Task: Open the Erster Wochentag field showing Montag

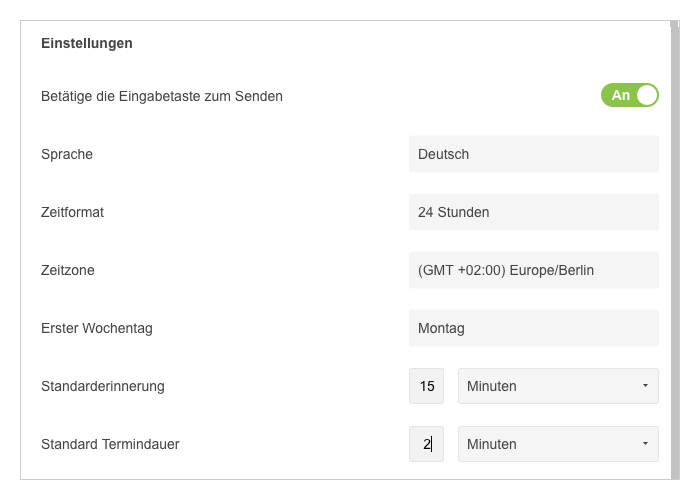Action: click(x=533, y=328)
